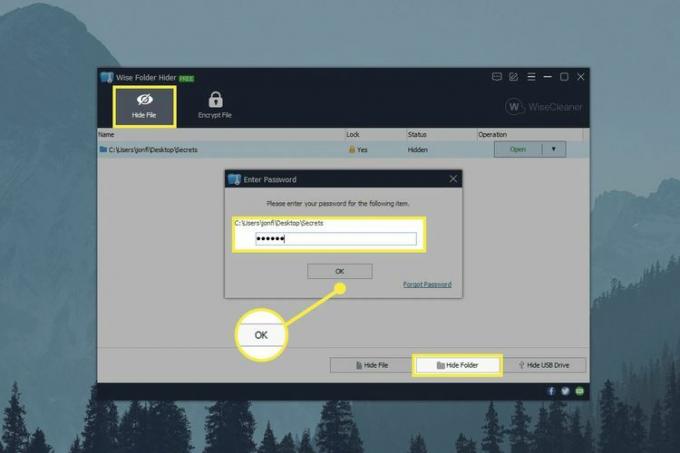Click the folder icon in the Secrets row
Screen dimensions: 680x453
(103, 149)
